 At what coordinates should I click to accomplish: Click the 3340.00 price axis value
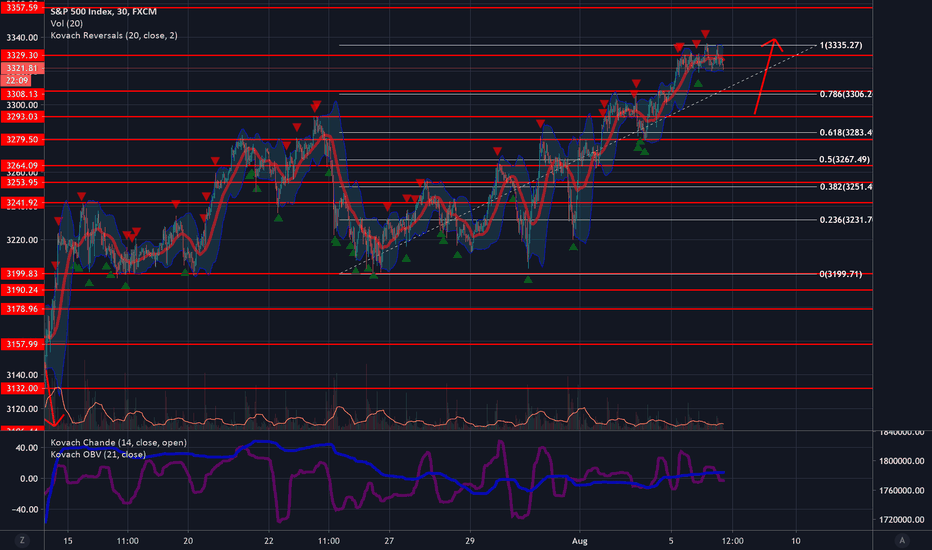[x=22, y=37]
